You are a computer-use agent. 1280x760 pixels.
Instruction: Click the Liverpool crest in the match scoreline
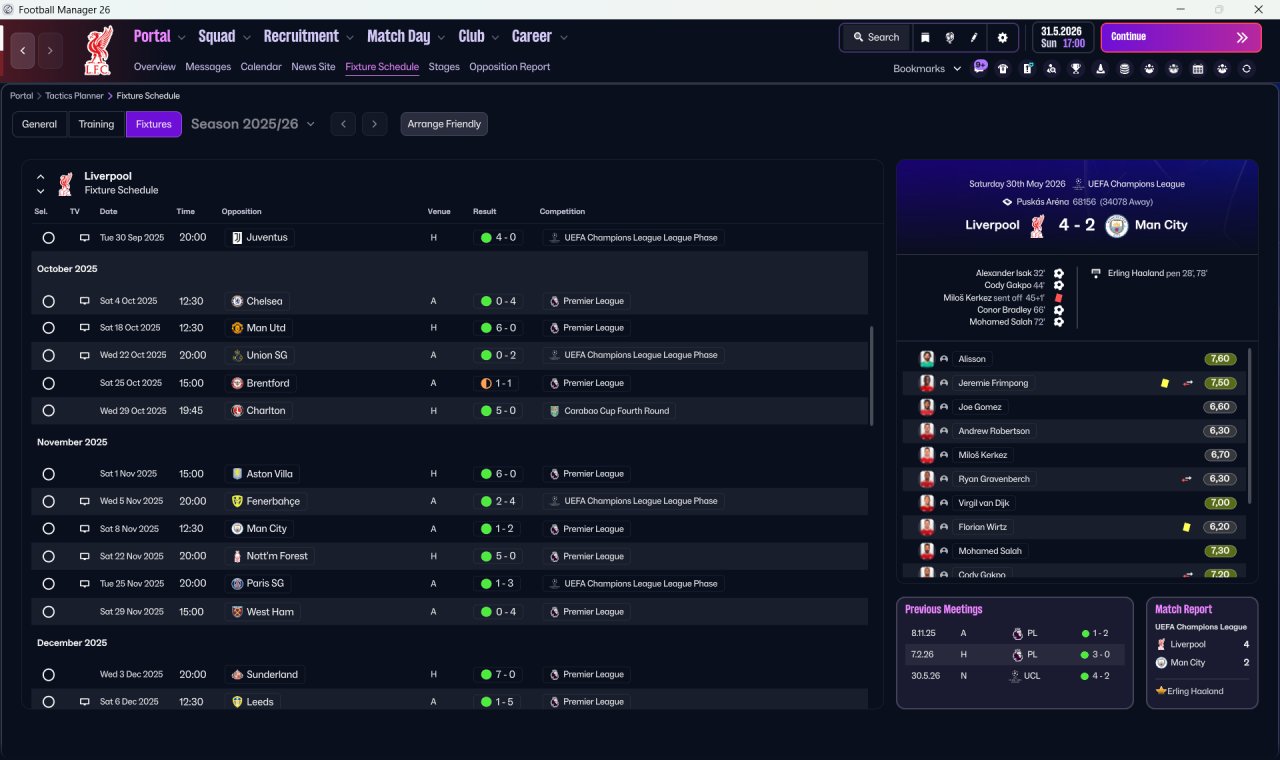tap(1037, 226)
